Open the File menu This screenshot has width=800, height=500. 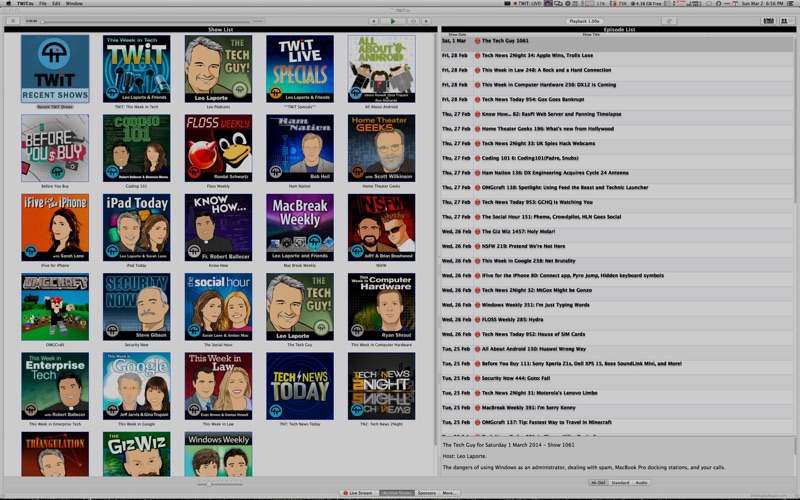43,3
